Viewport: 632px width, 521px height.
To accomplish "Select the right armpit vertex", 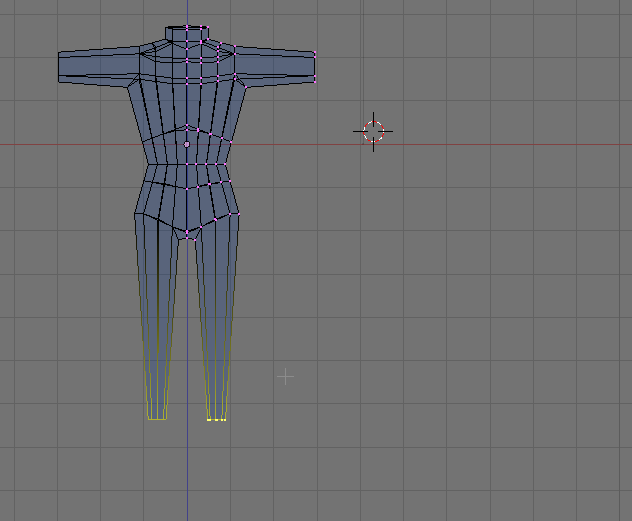I will click(245, 87).
